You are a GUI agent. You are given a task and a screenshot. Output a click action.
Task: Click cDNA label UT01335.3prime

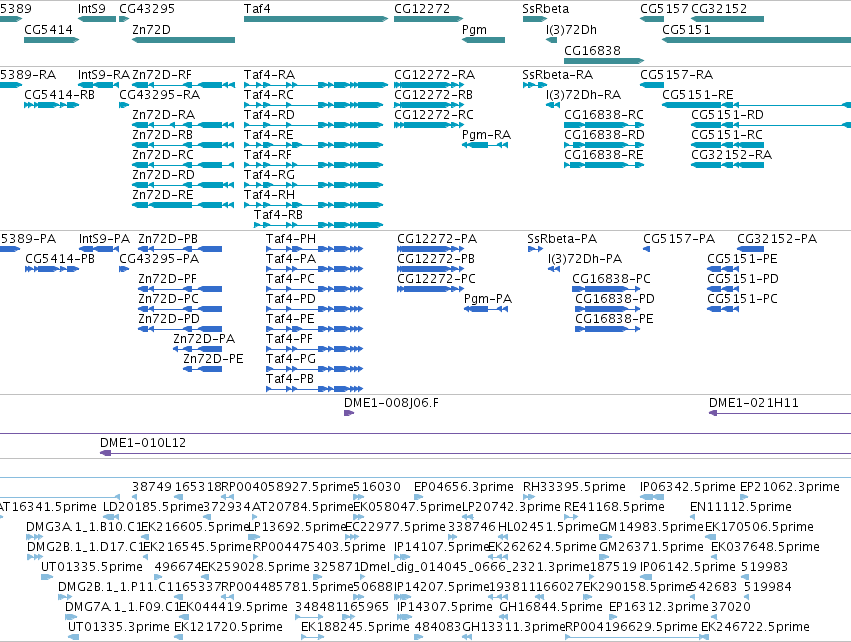119,627
